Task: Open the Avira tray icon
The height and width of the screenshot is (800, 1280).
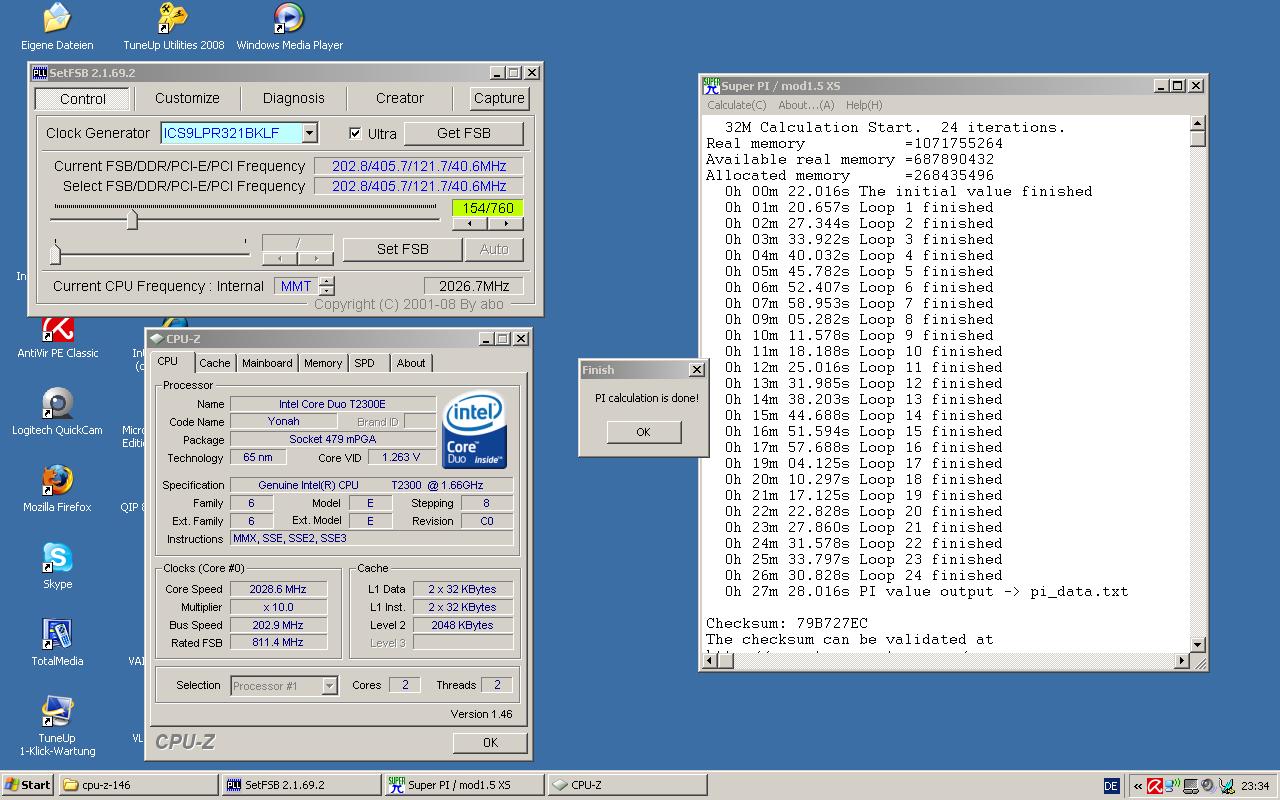Action: (1155, 786)
